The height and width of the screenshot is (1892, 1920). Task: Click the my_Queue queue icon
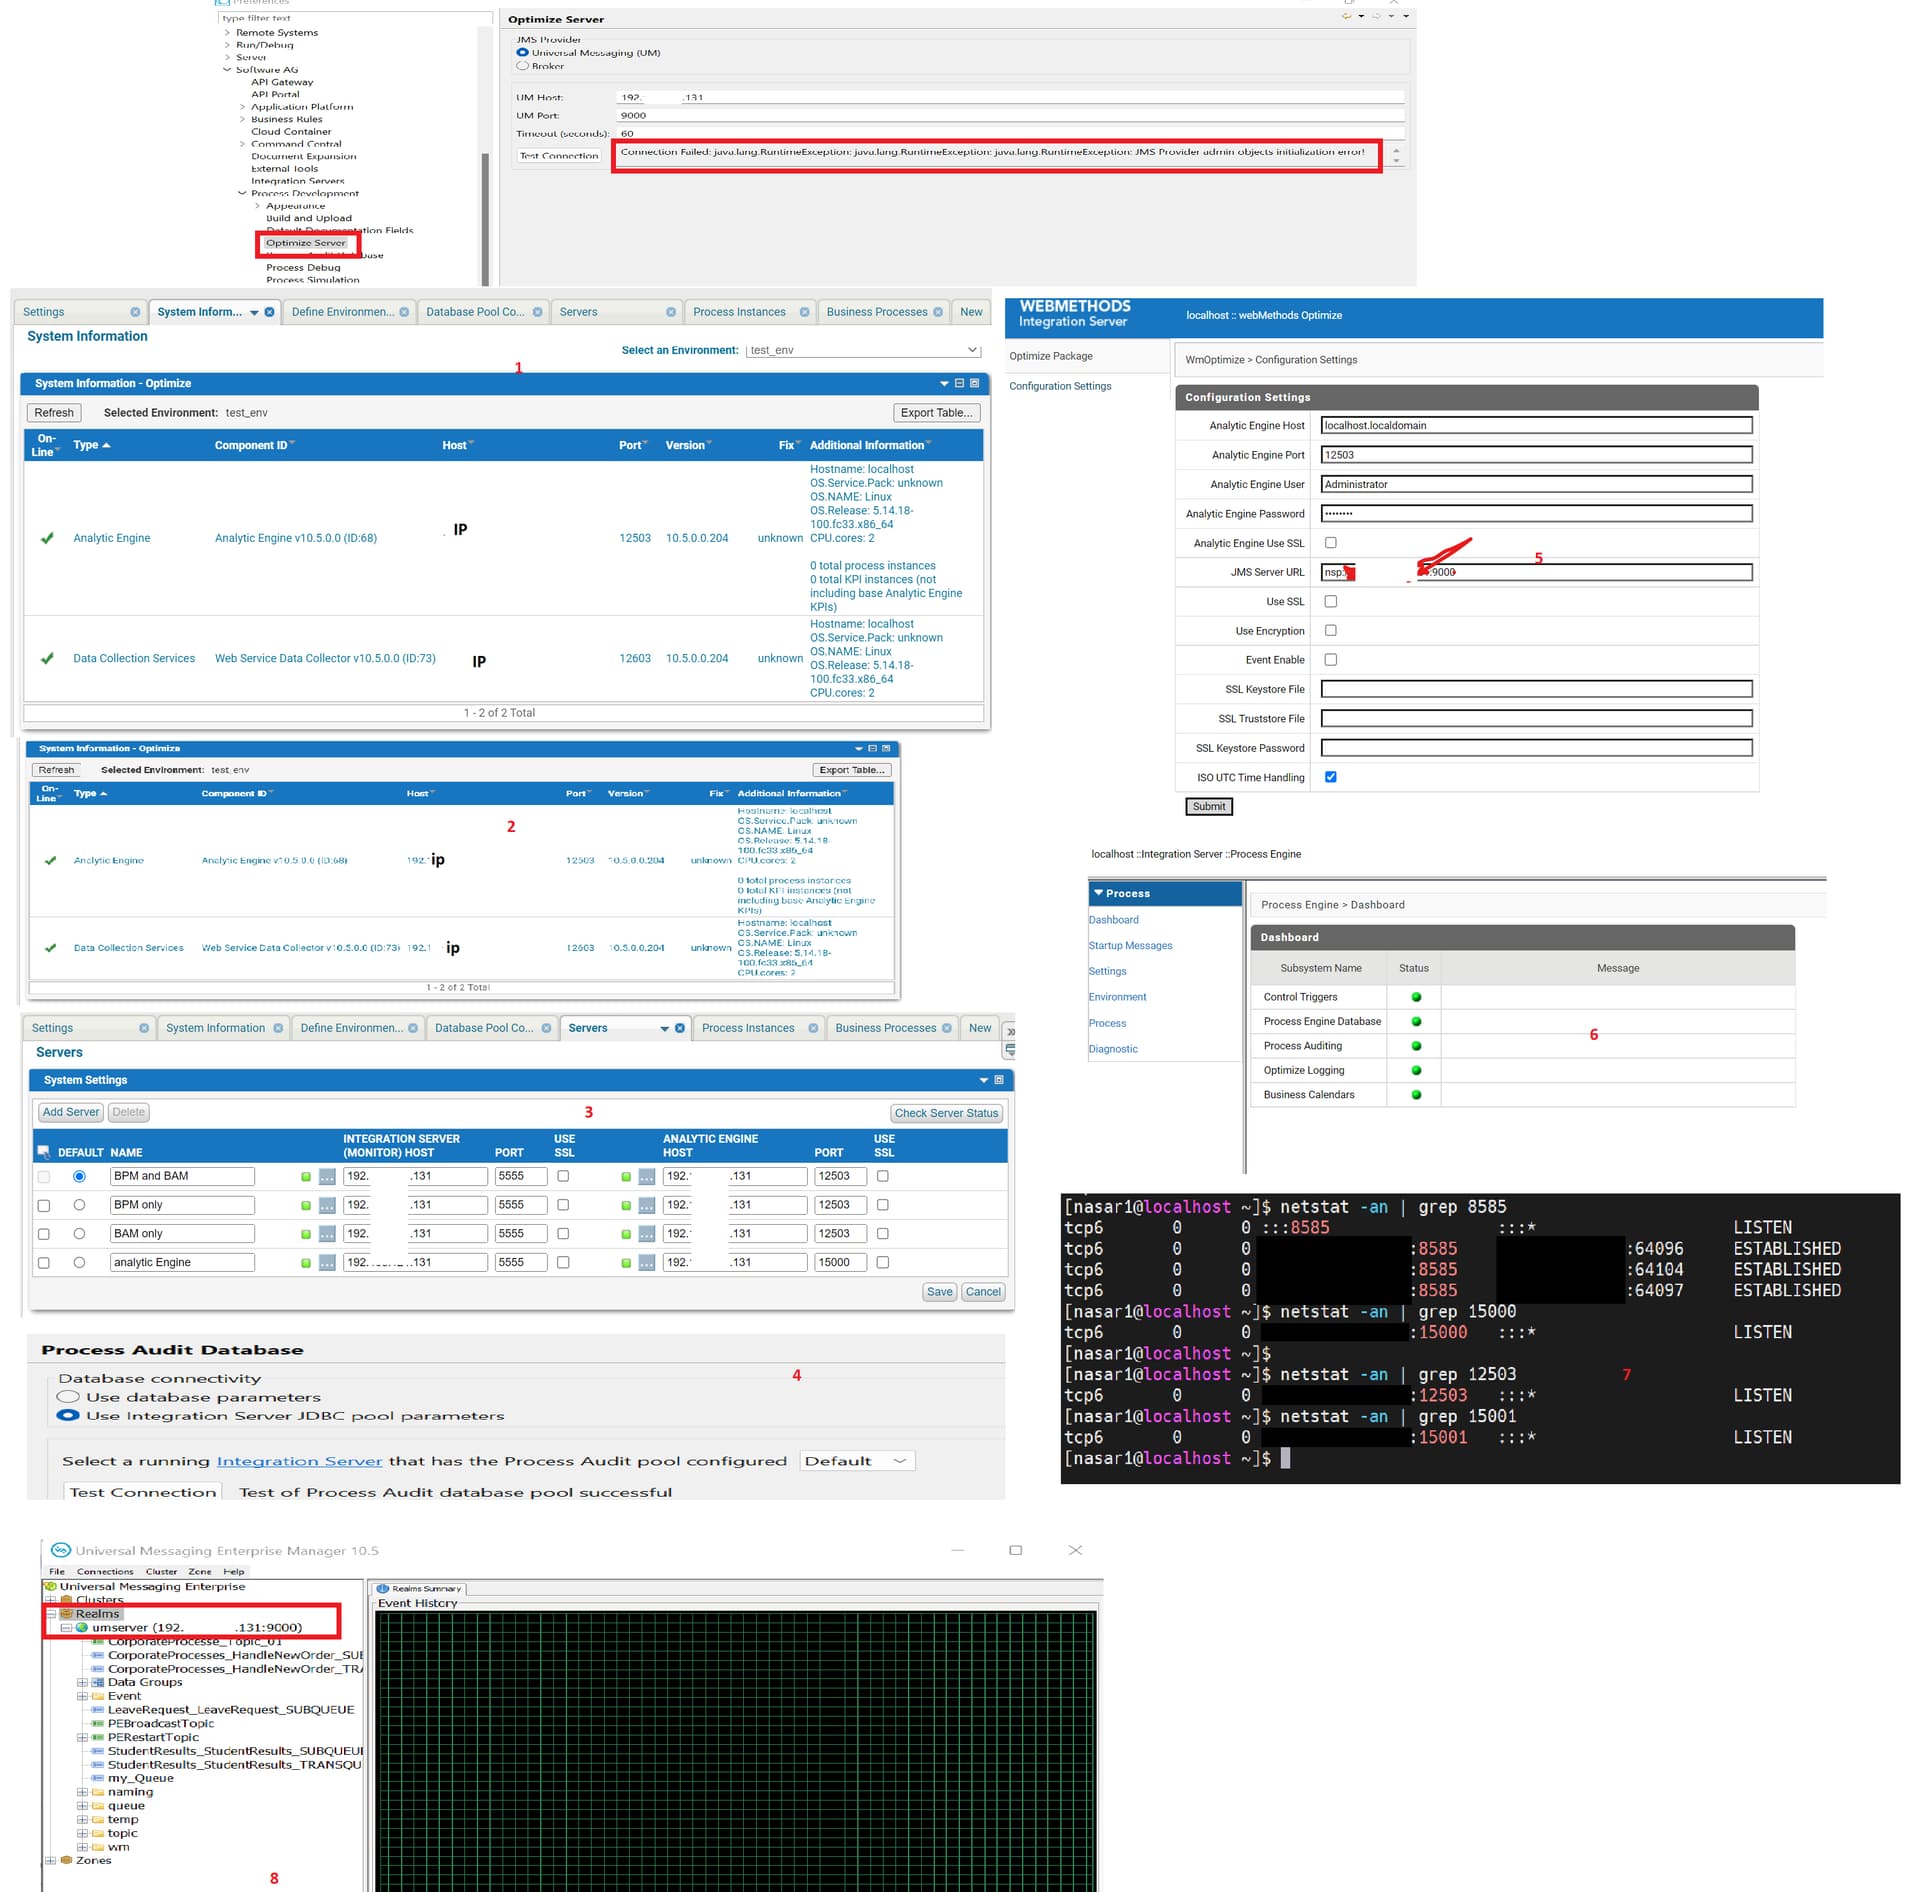pyautogui.click(x=98, y=1778)
